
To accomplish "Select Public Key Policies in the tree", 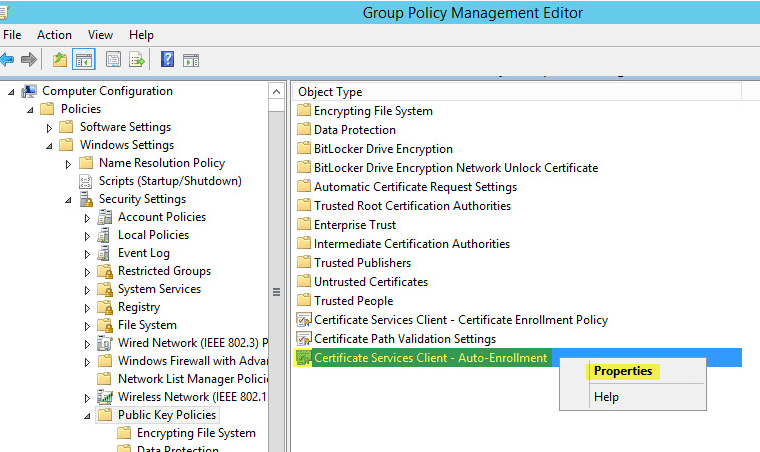I will [167, 415].
